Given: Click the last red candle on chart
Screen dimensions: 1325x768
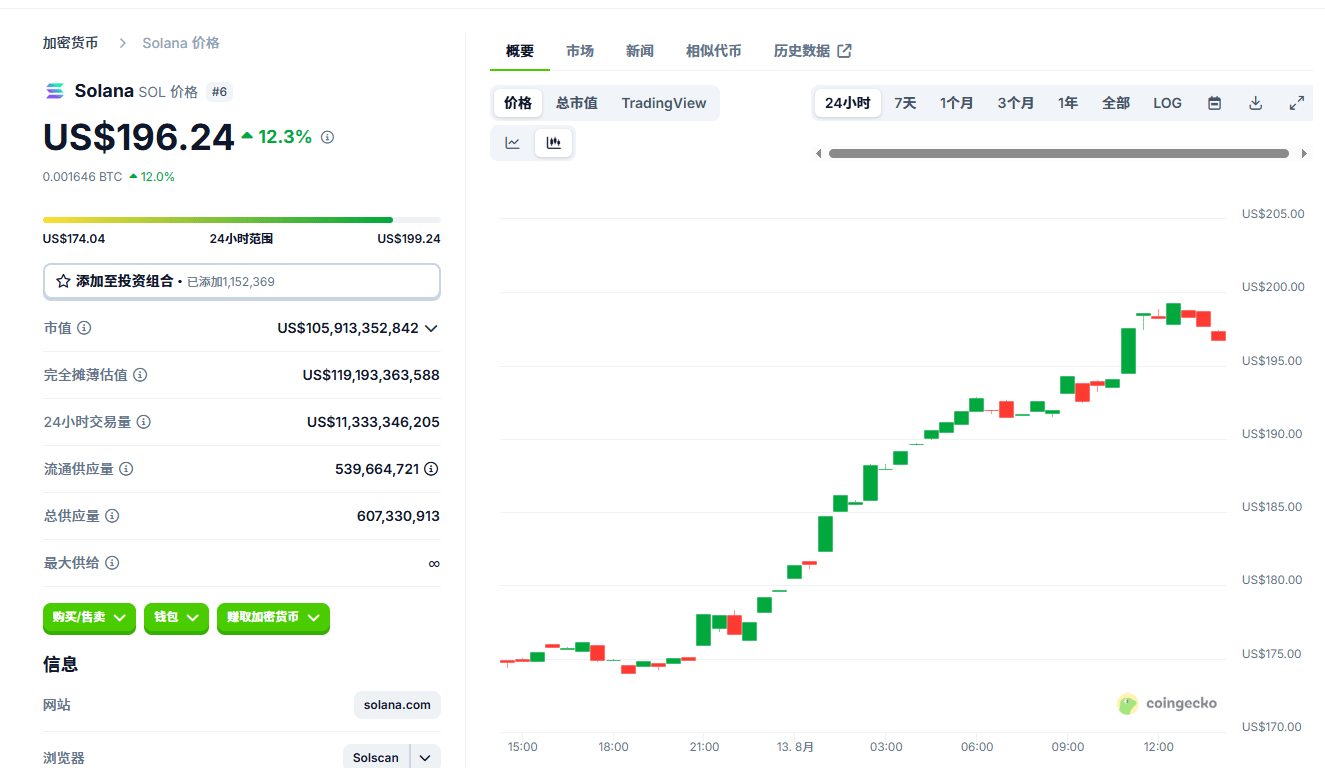Looking at the screenshot, I should coord(1218,336).
